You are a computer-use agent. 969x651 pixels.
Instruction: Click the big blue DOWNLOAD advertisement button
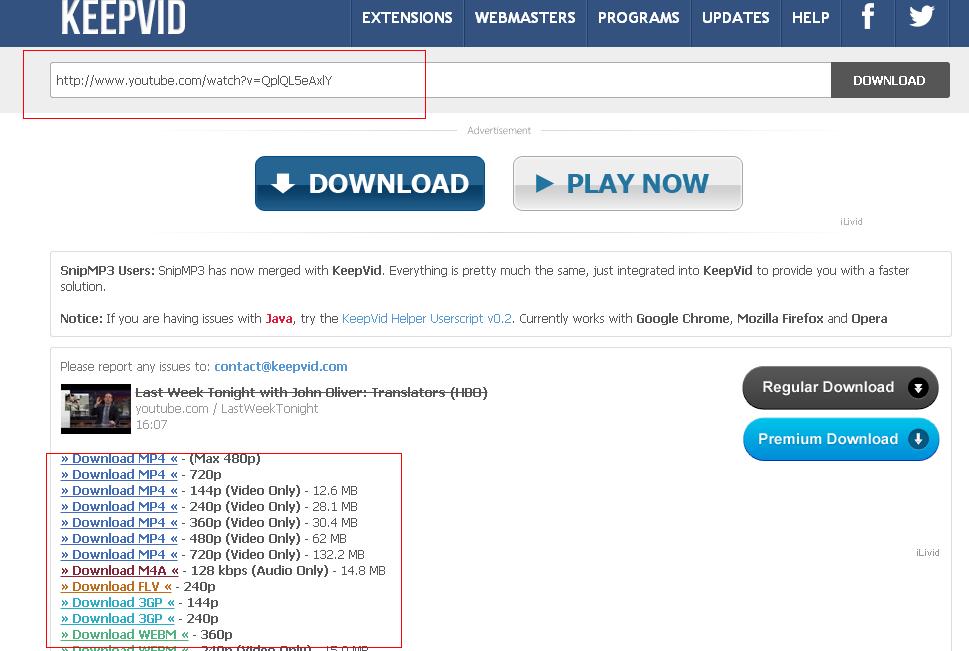point(370,184)
